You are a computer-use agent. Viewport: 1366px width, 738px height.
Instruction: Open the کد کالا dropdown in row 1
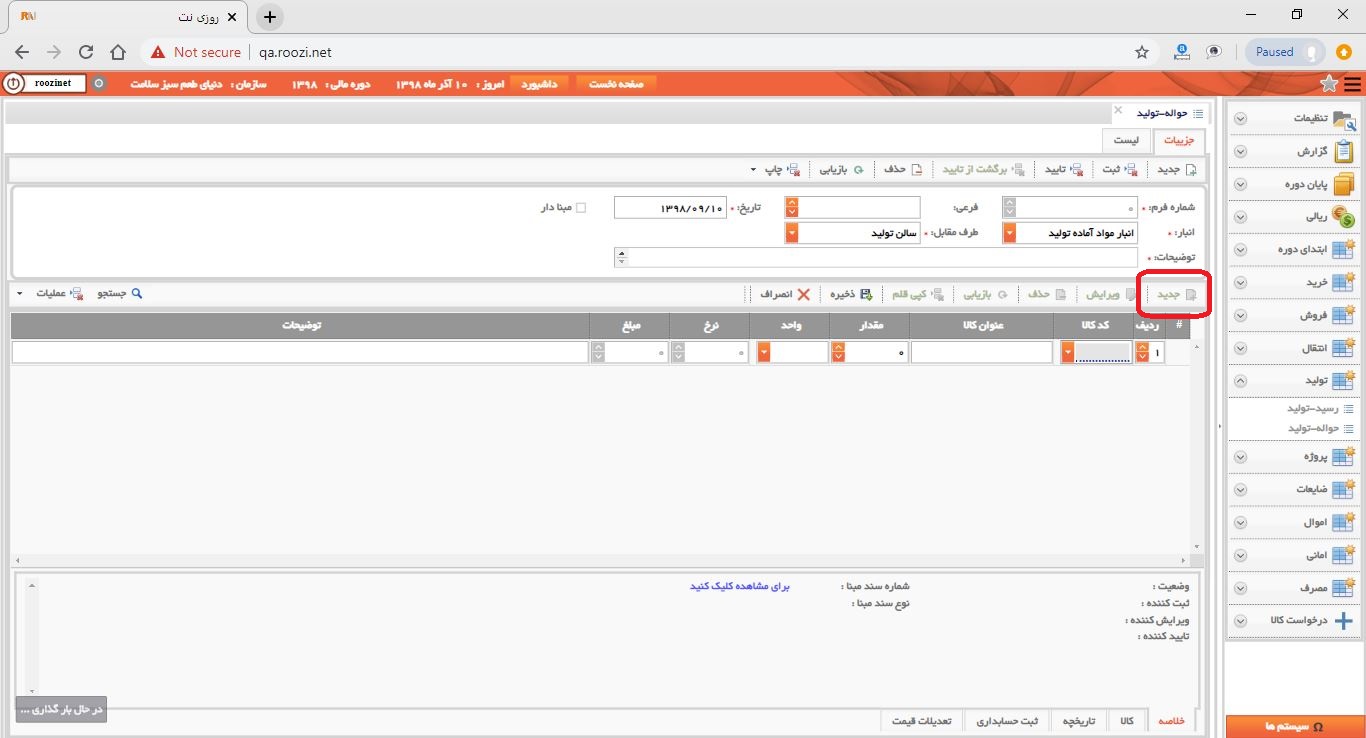1067,352
